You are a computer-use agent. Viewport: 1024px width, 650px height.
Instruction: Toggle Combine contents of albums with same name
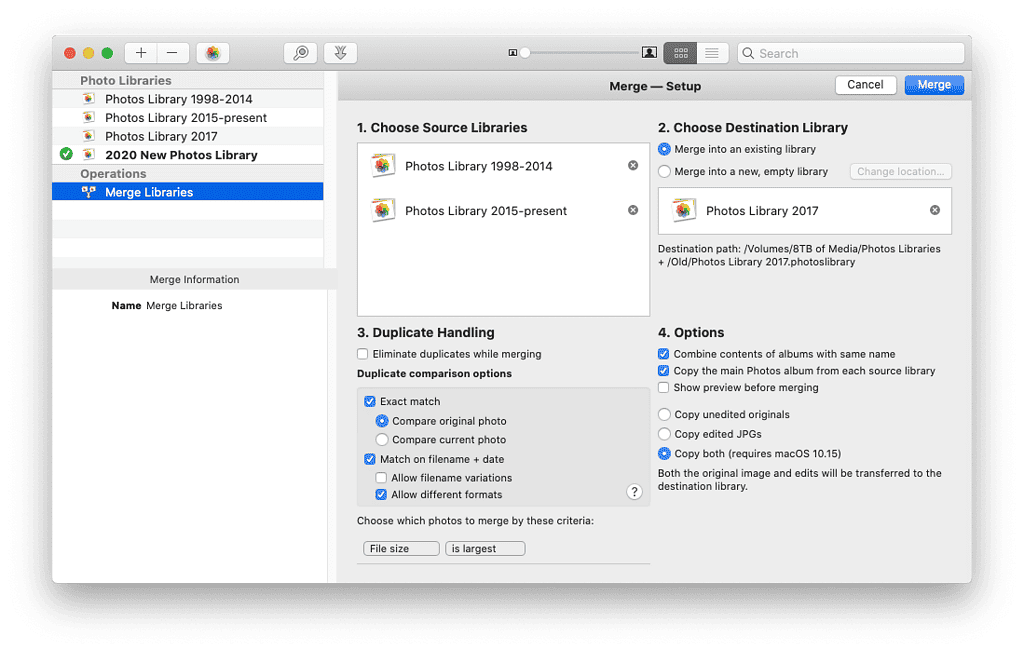(x=664, y=353)
